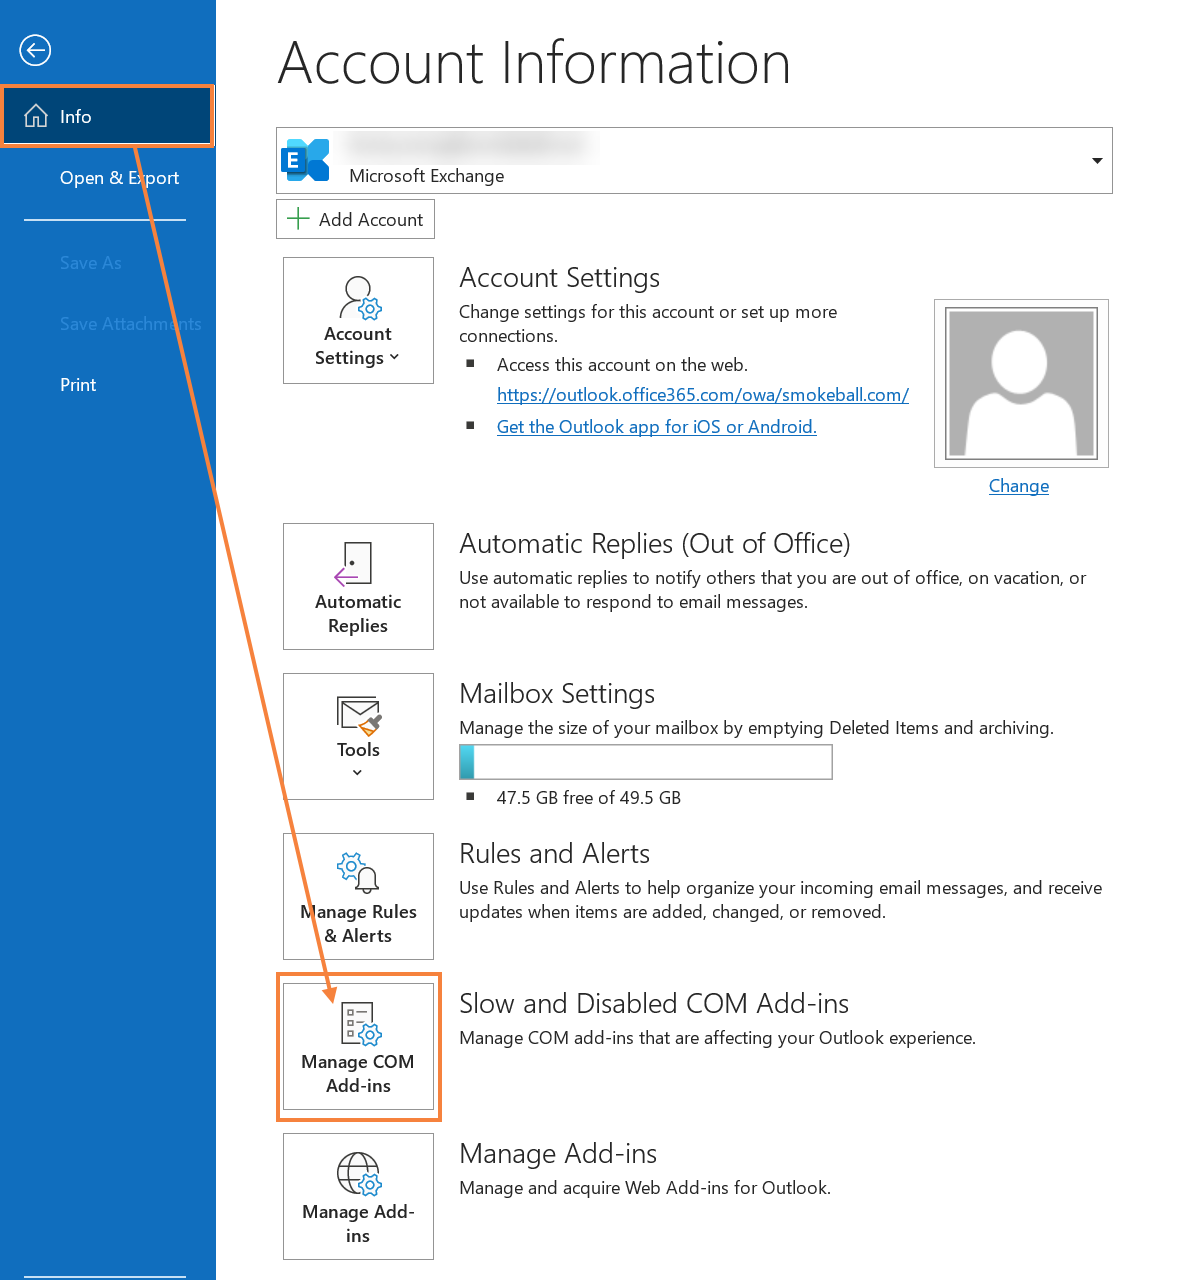Click Manage COM Add-ins icon
Image resolution: width=1184 pixels, height=1280 pixels.
(x=359, y=1023)
